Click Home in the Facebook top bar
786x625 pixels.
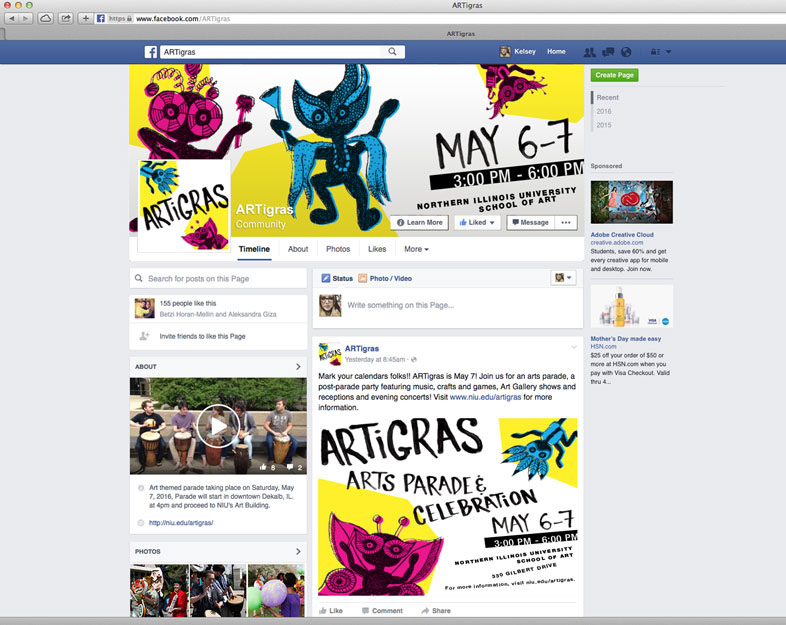coord(556,52)
